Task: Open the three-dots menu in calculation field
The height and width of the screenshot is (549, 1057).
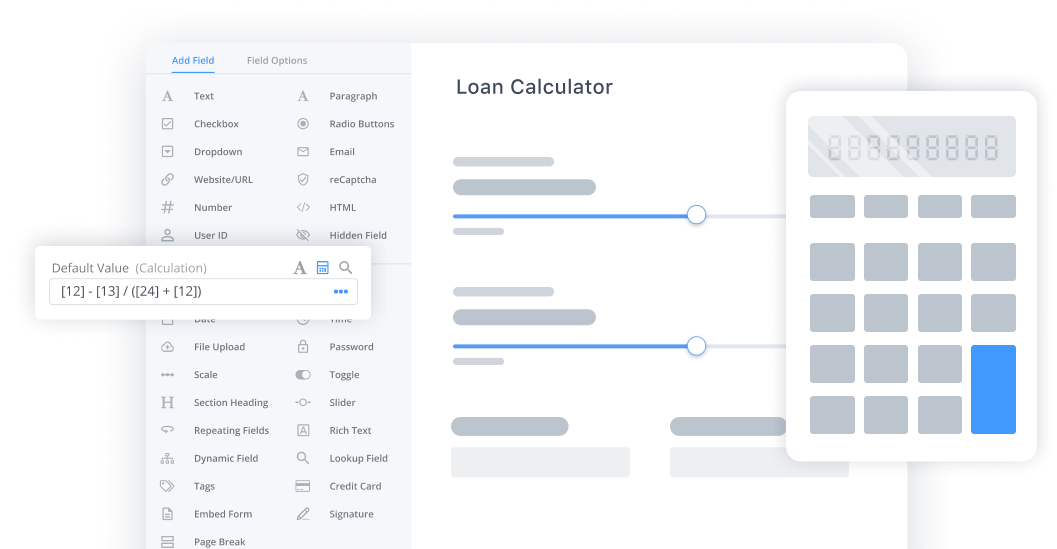Action: pyautogui.click(x=340, y=291)
